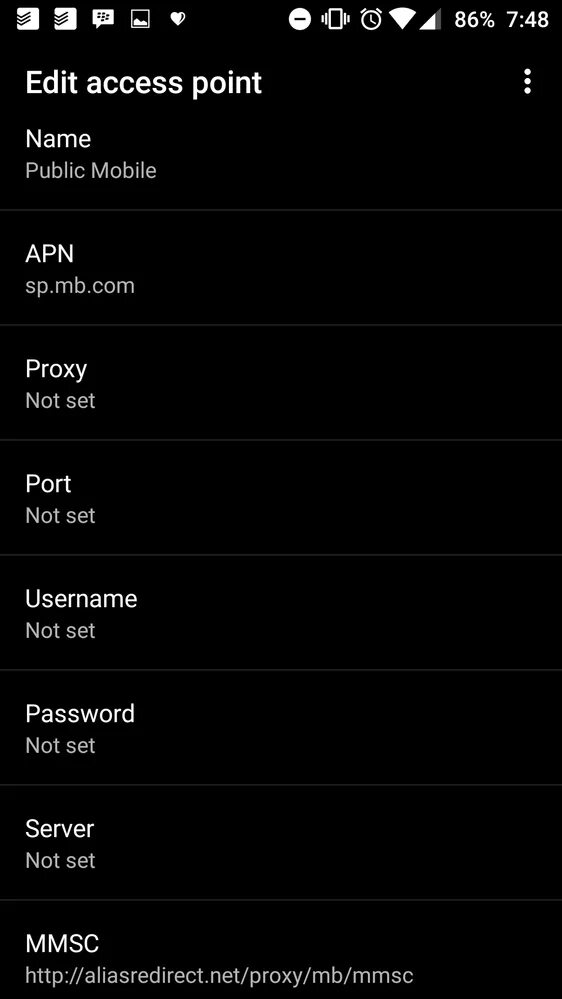Tap the Edit access point title
Screen dimensions: 562x999
click(x=143, y=83)
